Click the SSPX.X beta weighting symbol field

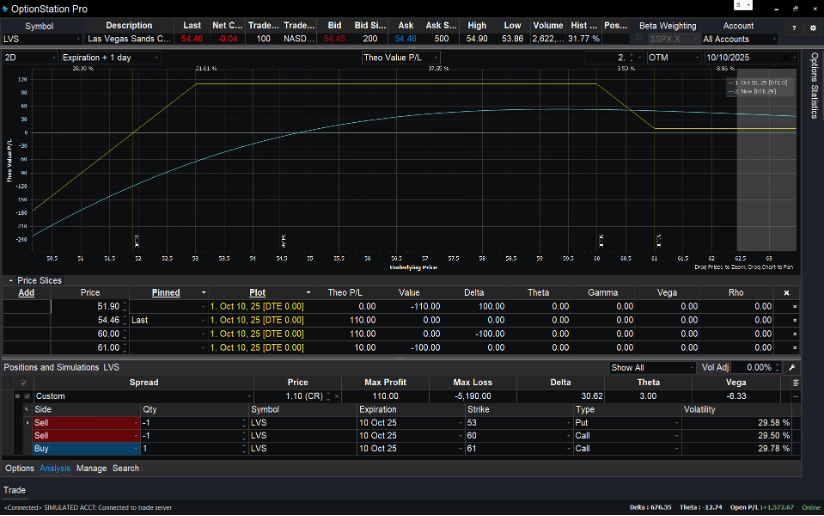click(x=674, y=39)
